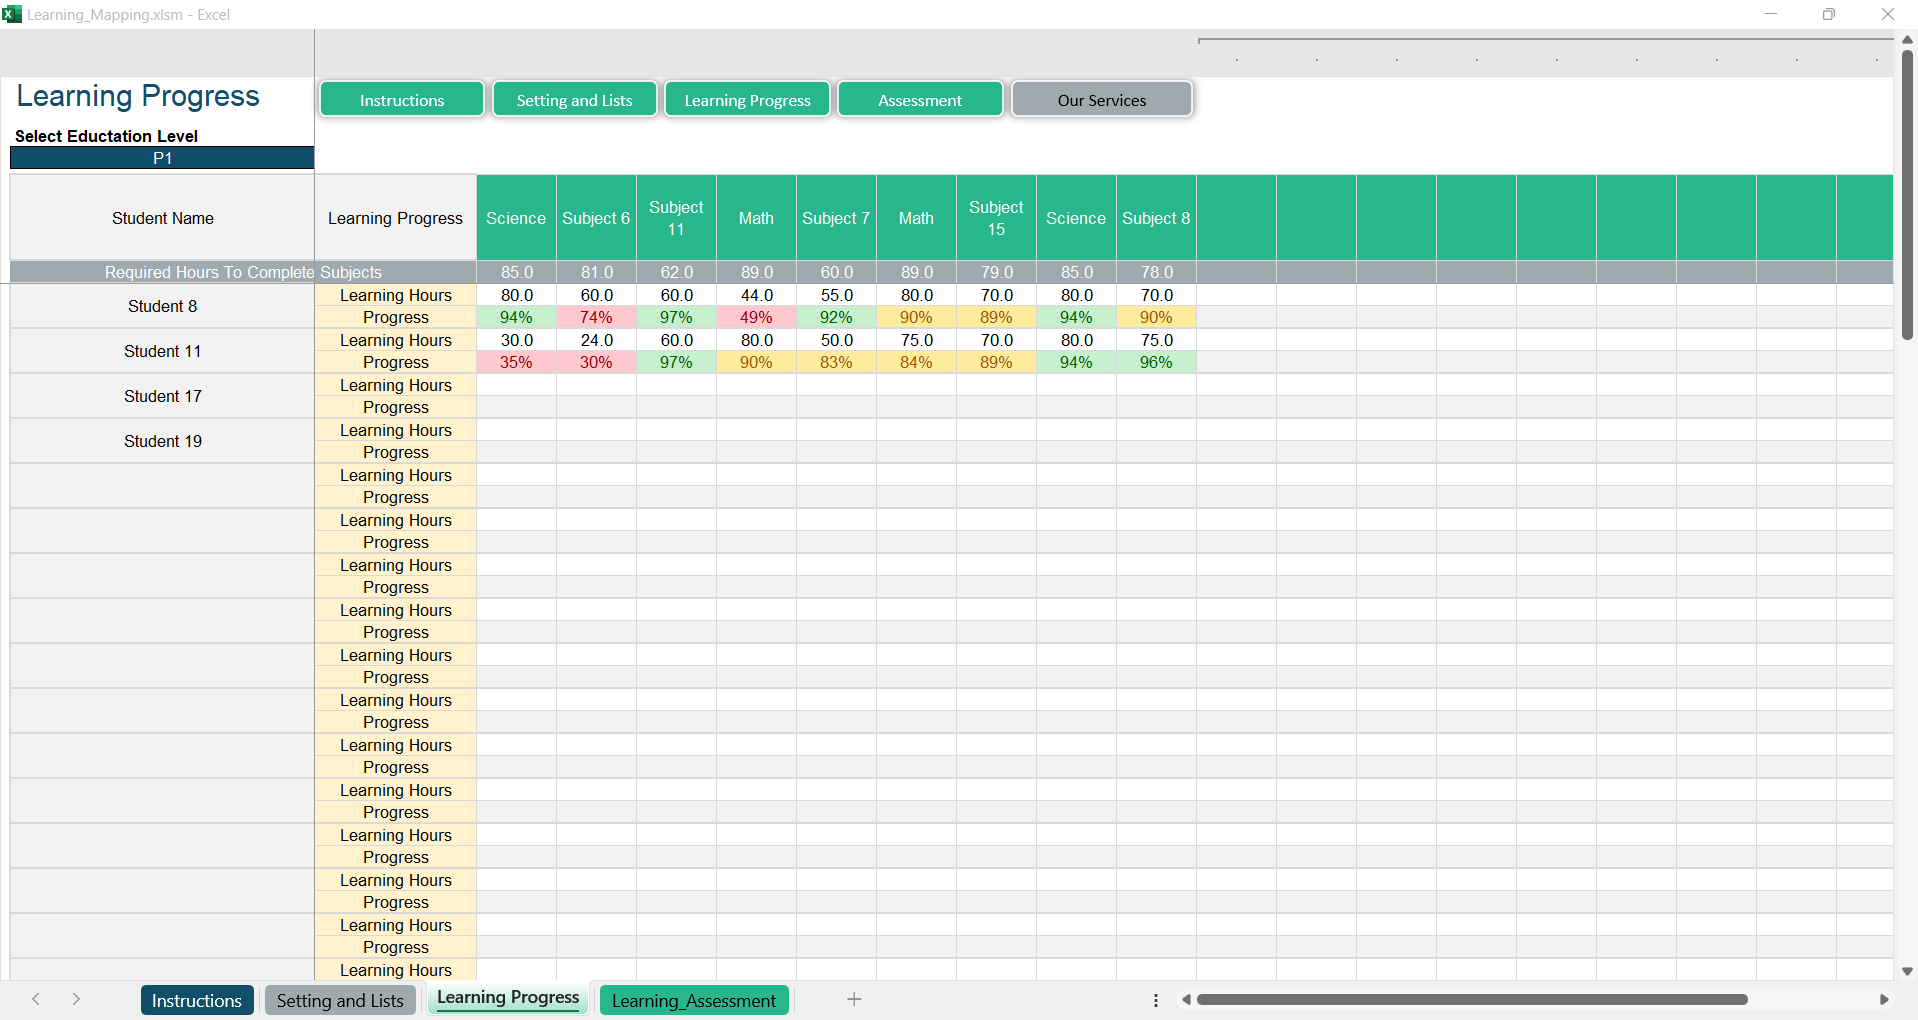The width and height of the screenshot is (1918, 1020).
Task: Open the P1 education level dropdown
Action: click(162, 158)
